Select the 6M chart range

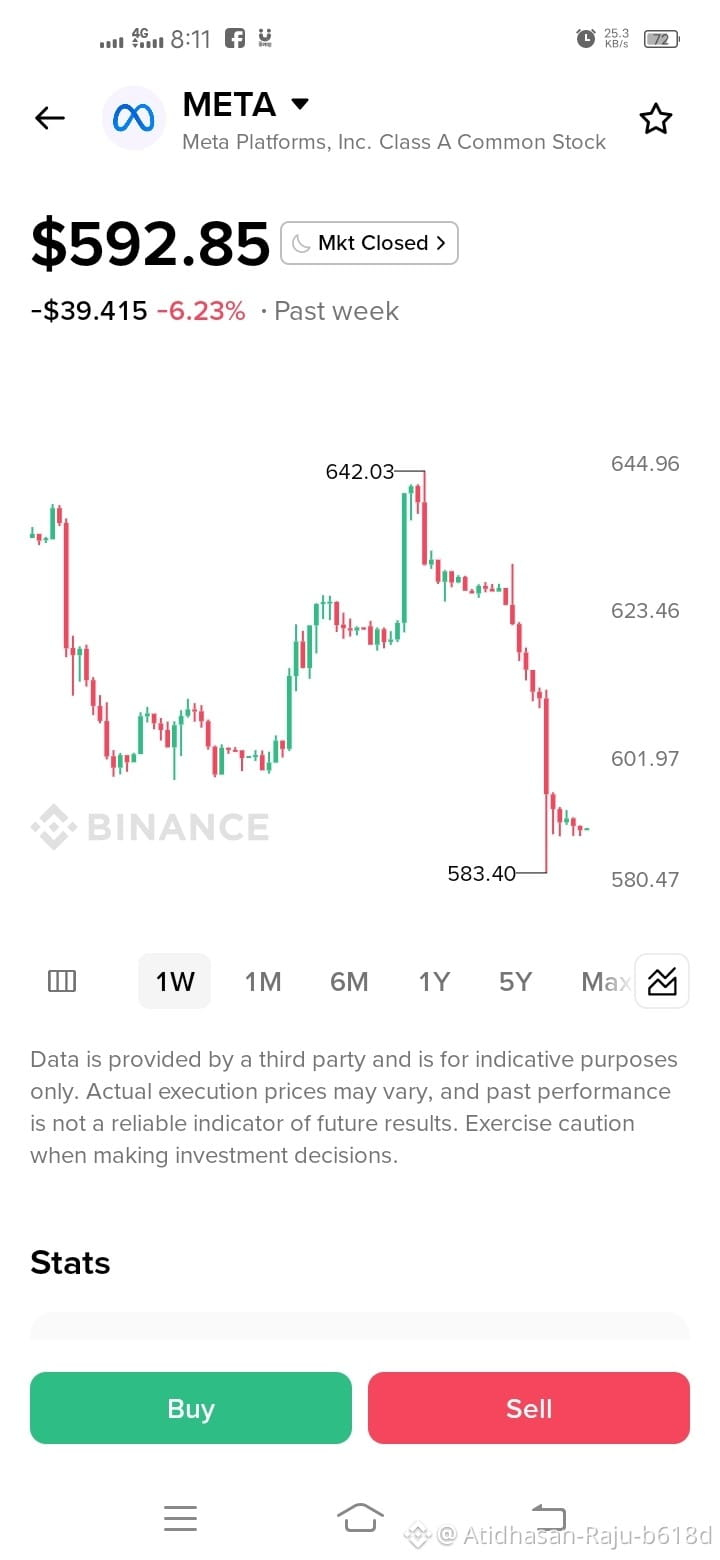click(x=349, y=981)
